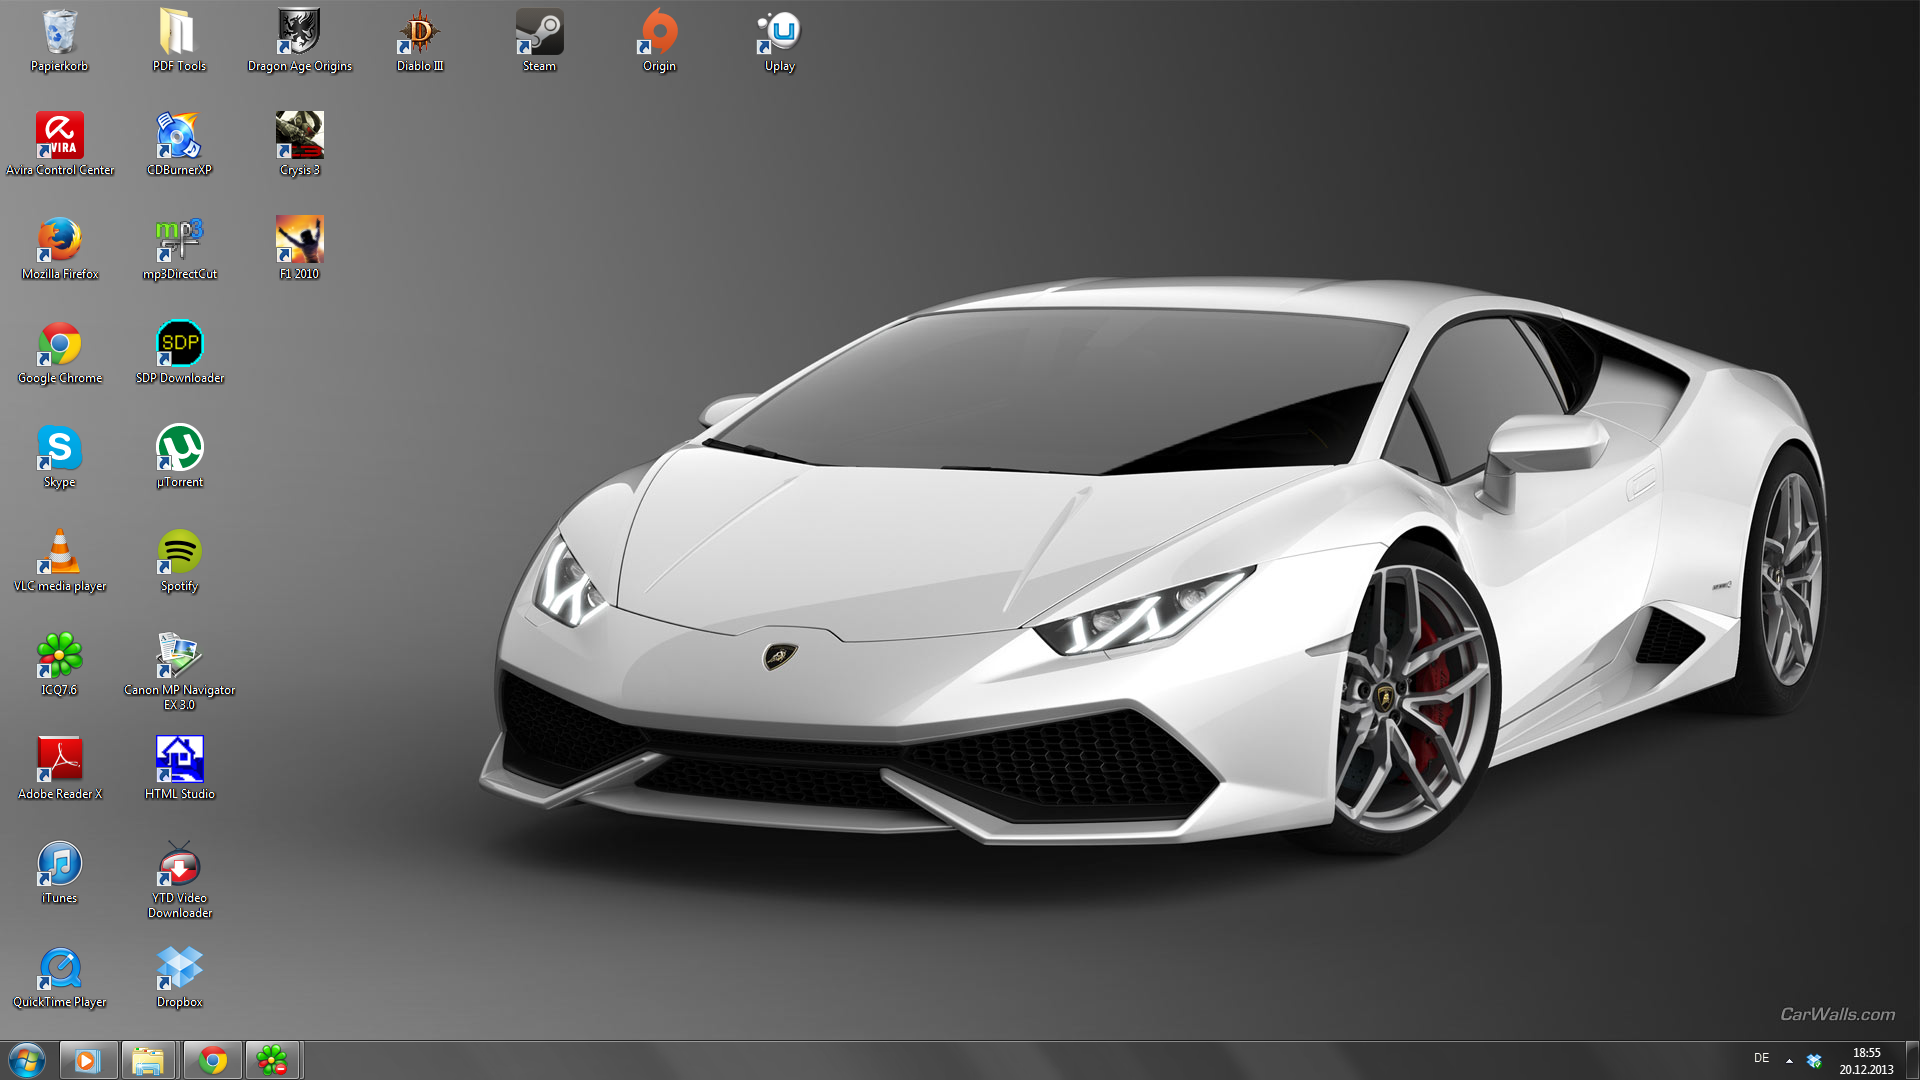
Task: Select the HTML Studio icon
Action: (179, 769)
